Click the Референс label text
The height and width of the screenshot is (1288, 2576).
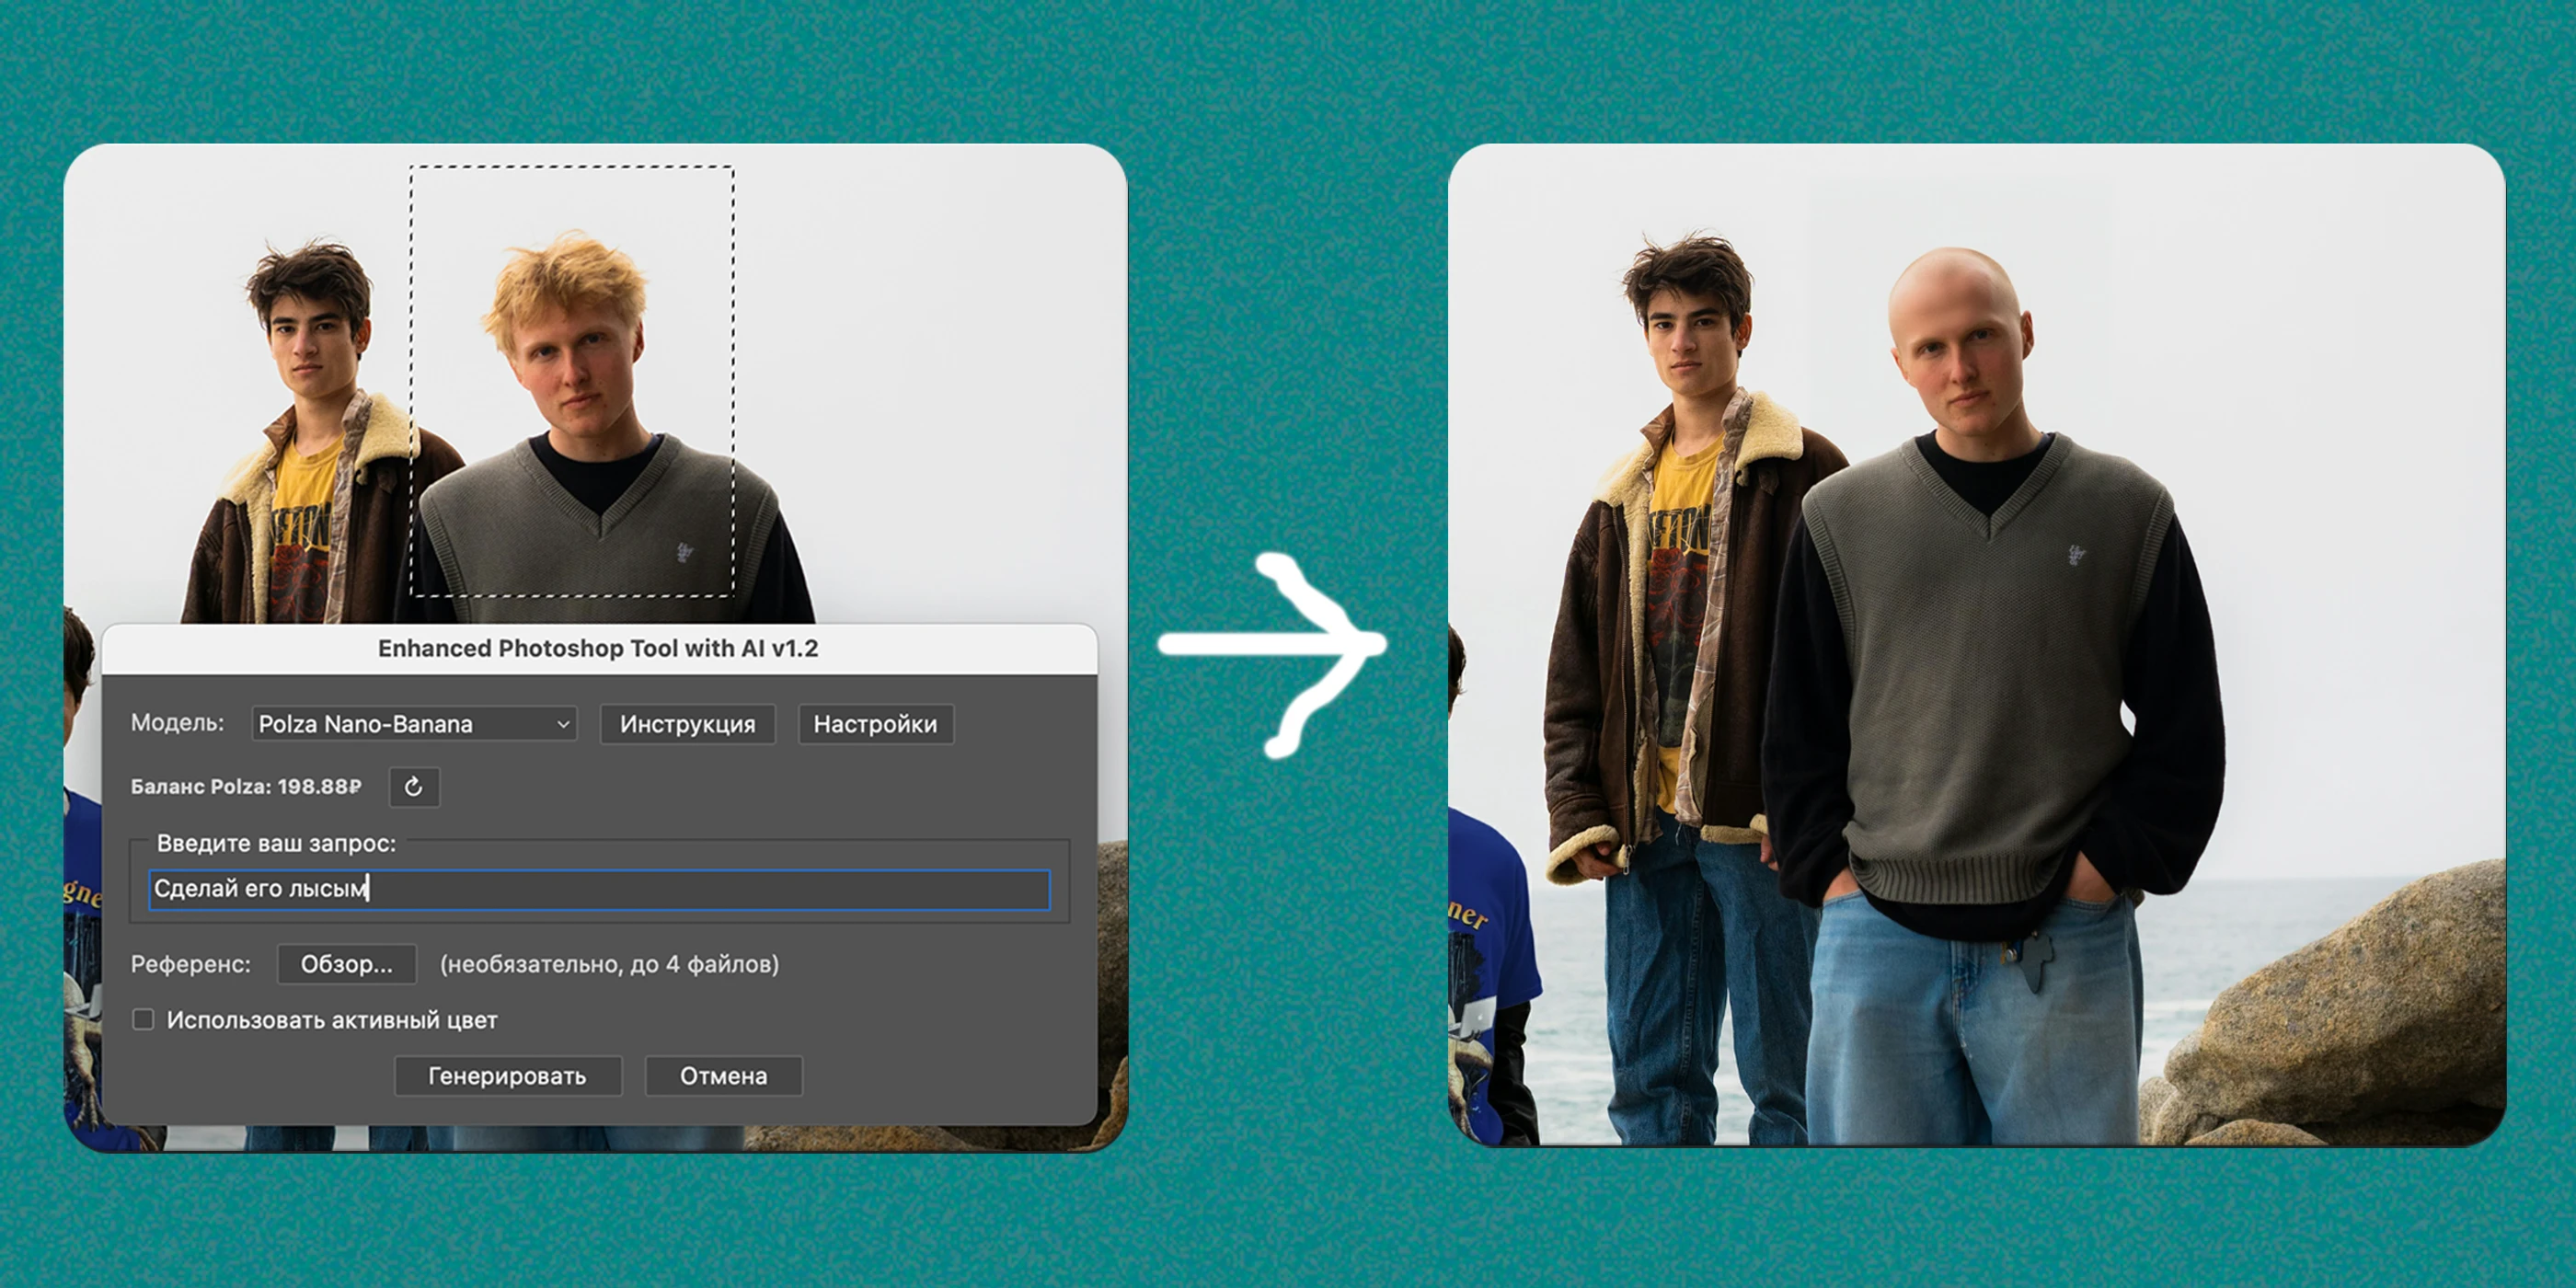tap(190, 964)
